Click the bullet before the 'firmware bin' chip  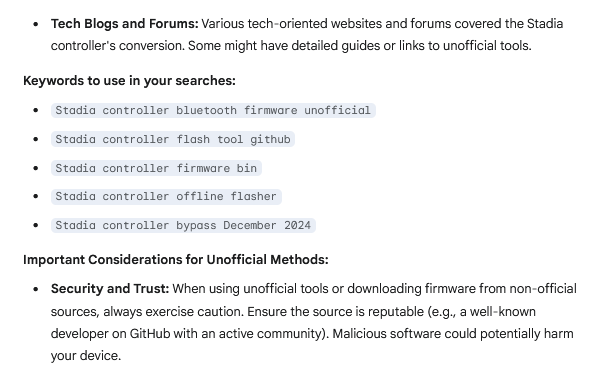pos(36,168)
